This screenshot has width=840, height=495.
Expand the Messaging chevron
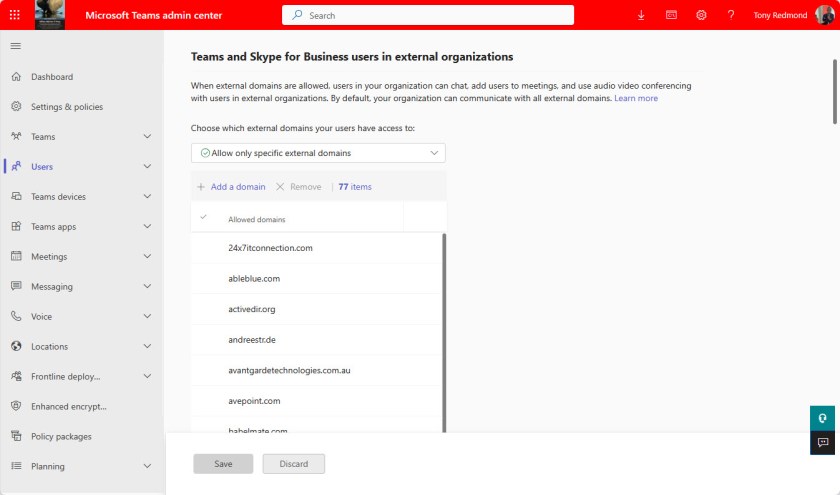point(147,287)
